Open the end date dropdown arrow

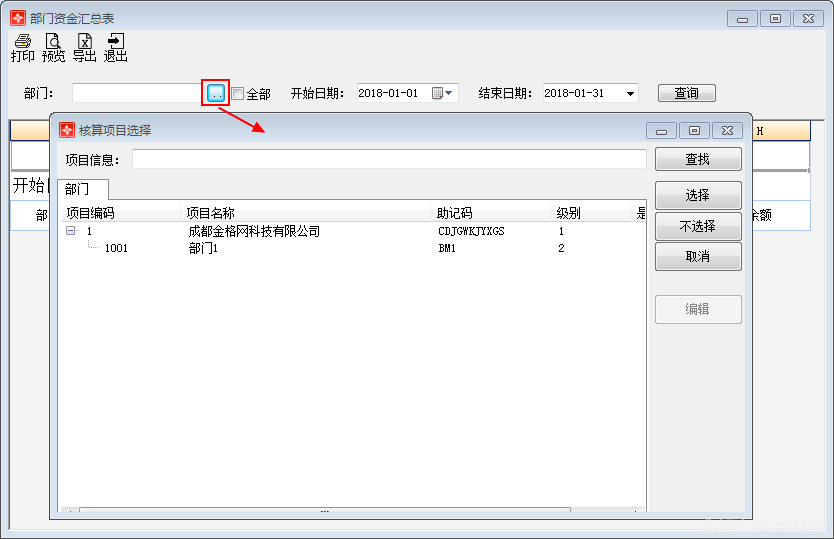[630, 94]
